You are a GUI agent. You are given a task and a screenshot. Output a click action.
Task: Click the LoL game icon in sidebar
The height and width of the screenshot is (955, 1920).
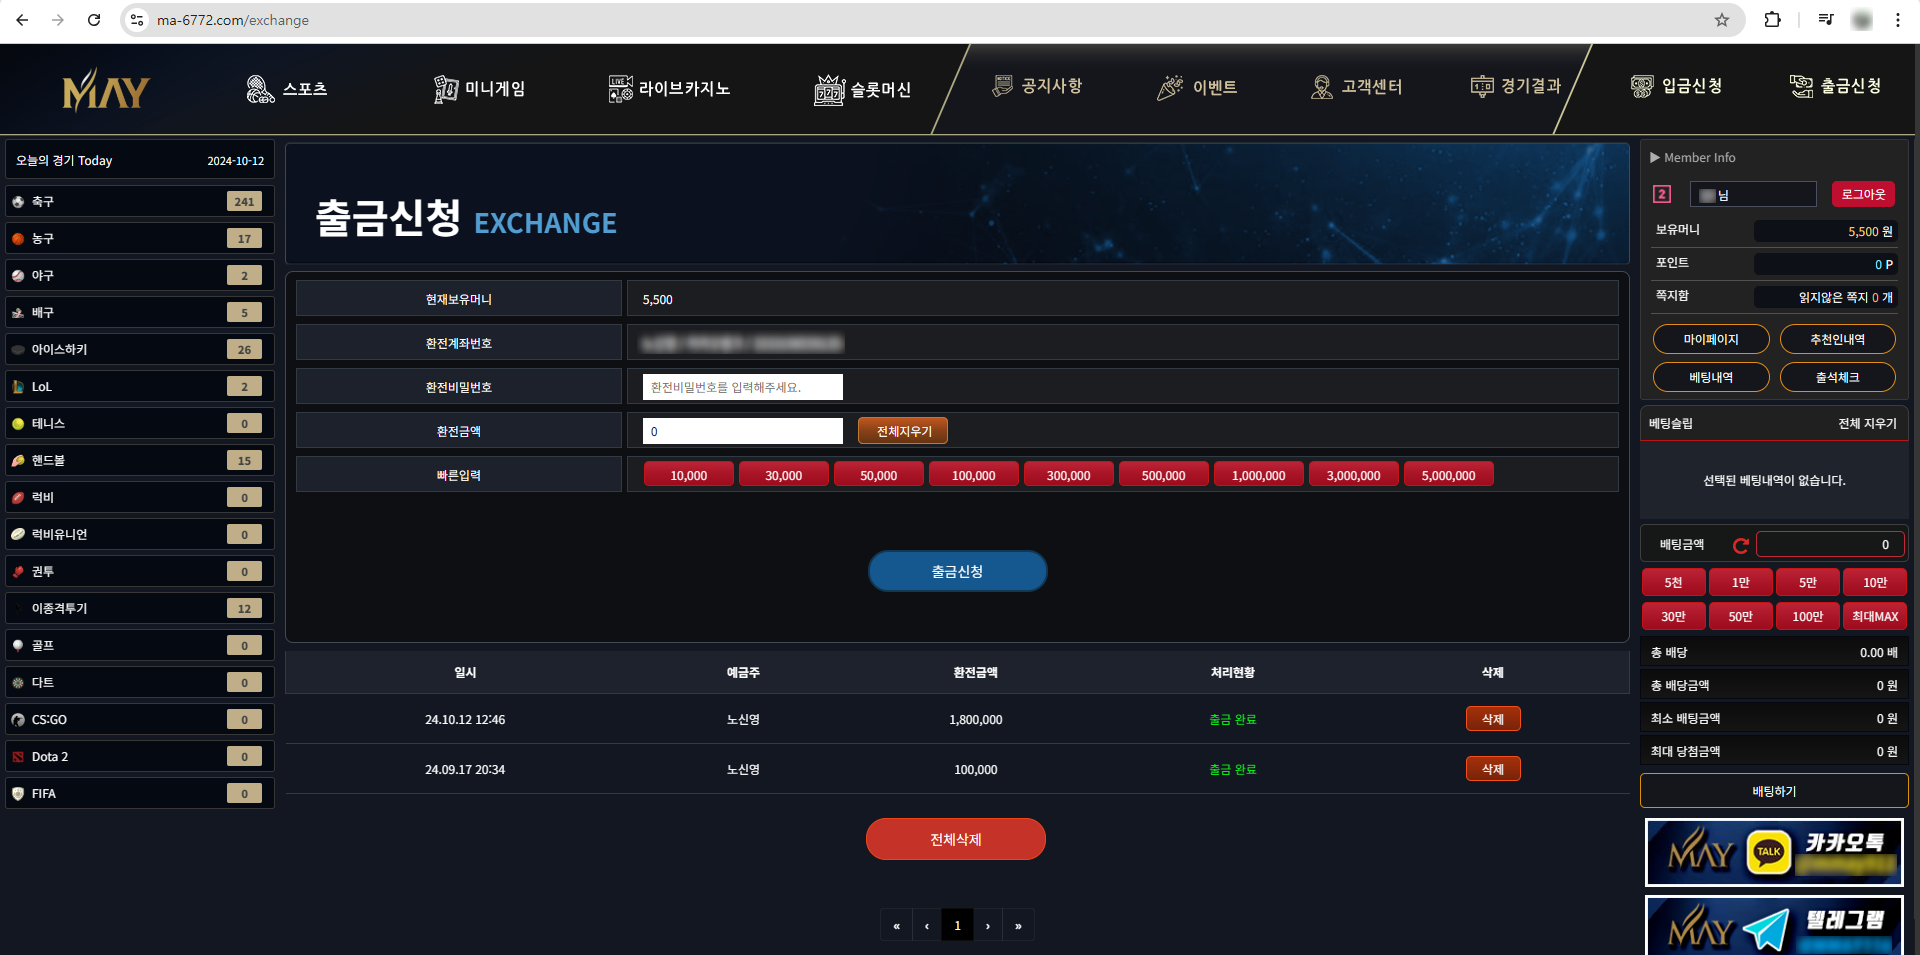click(x=18, y=387)
